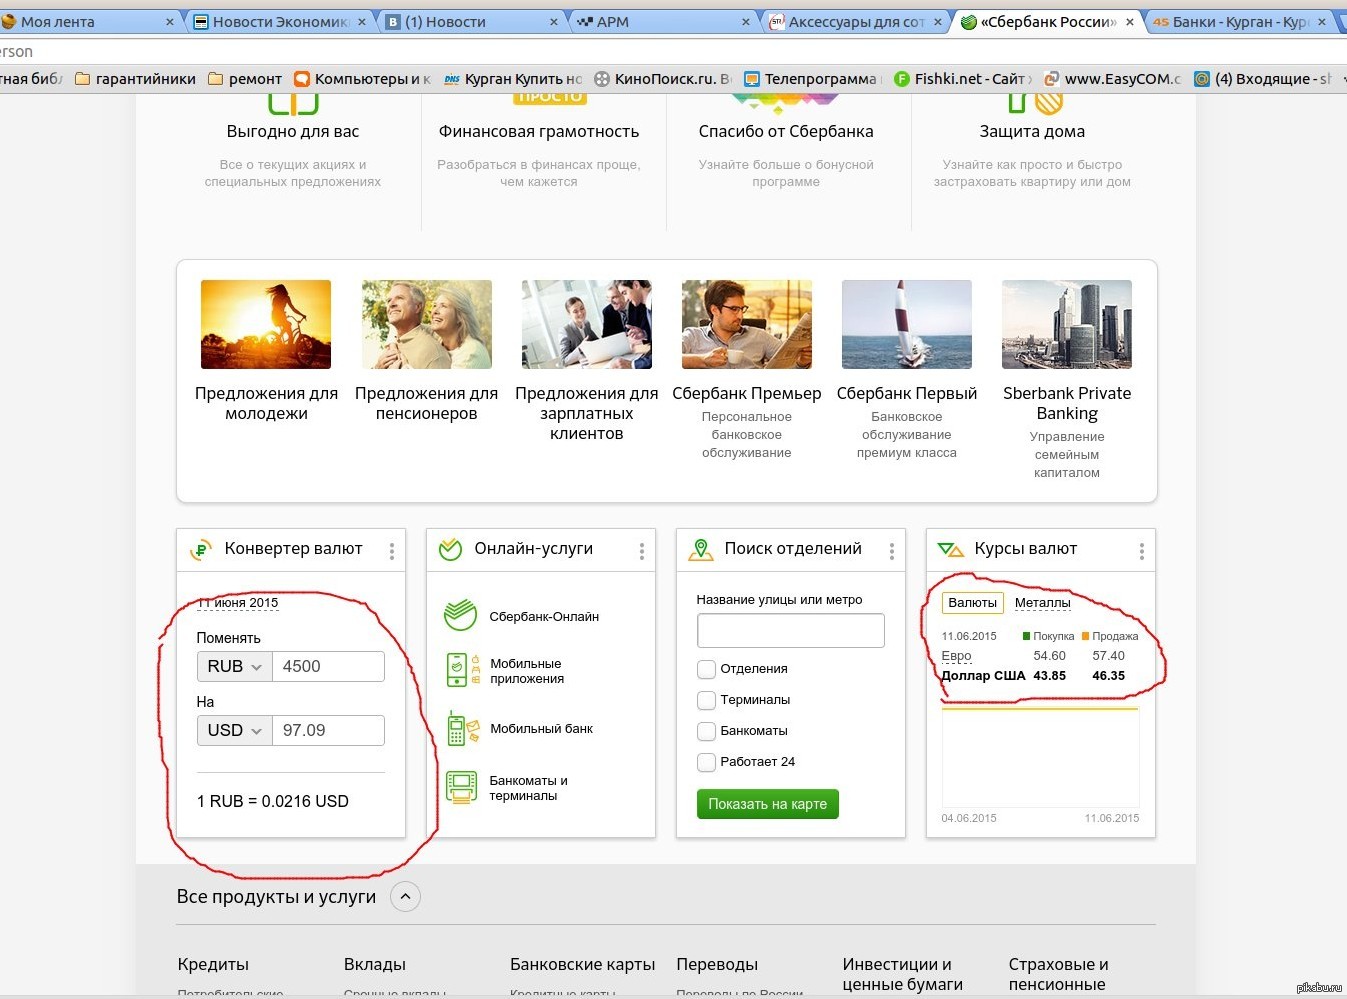Open the Предложения для молодежи thumbnail
The width and height of the screenshot is (1347, 999).
click(266, 324)
